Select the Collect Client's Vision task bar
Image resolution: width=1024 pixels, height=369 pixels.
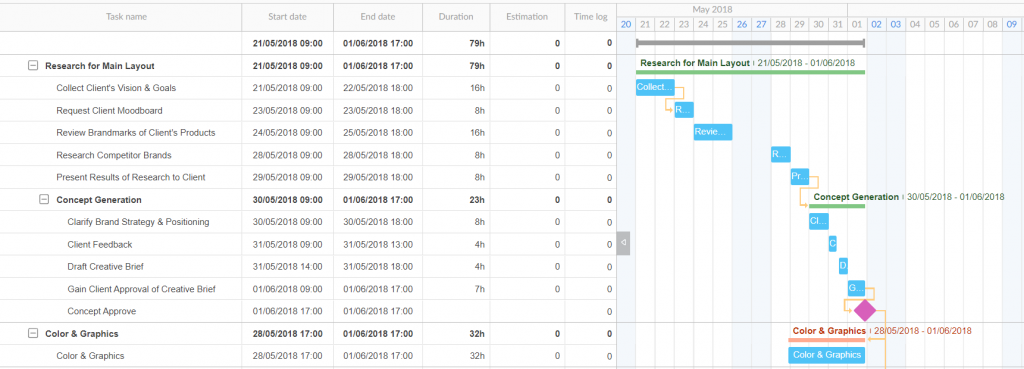coord(655,87)
